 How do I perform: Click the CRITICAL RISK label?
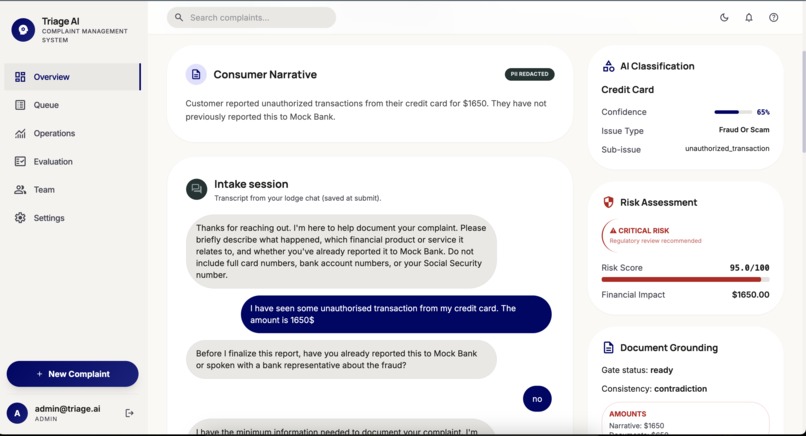644,231
